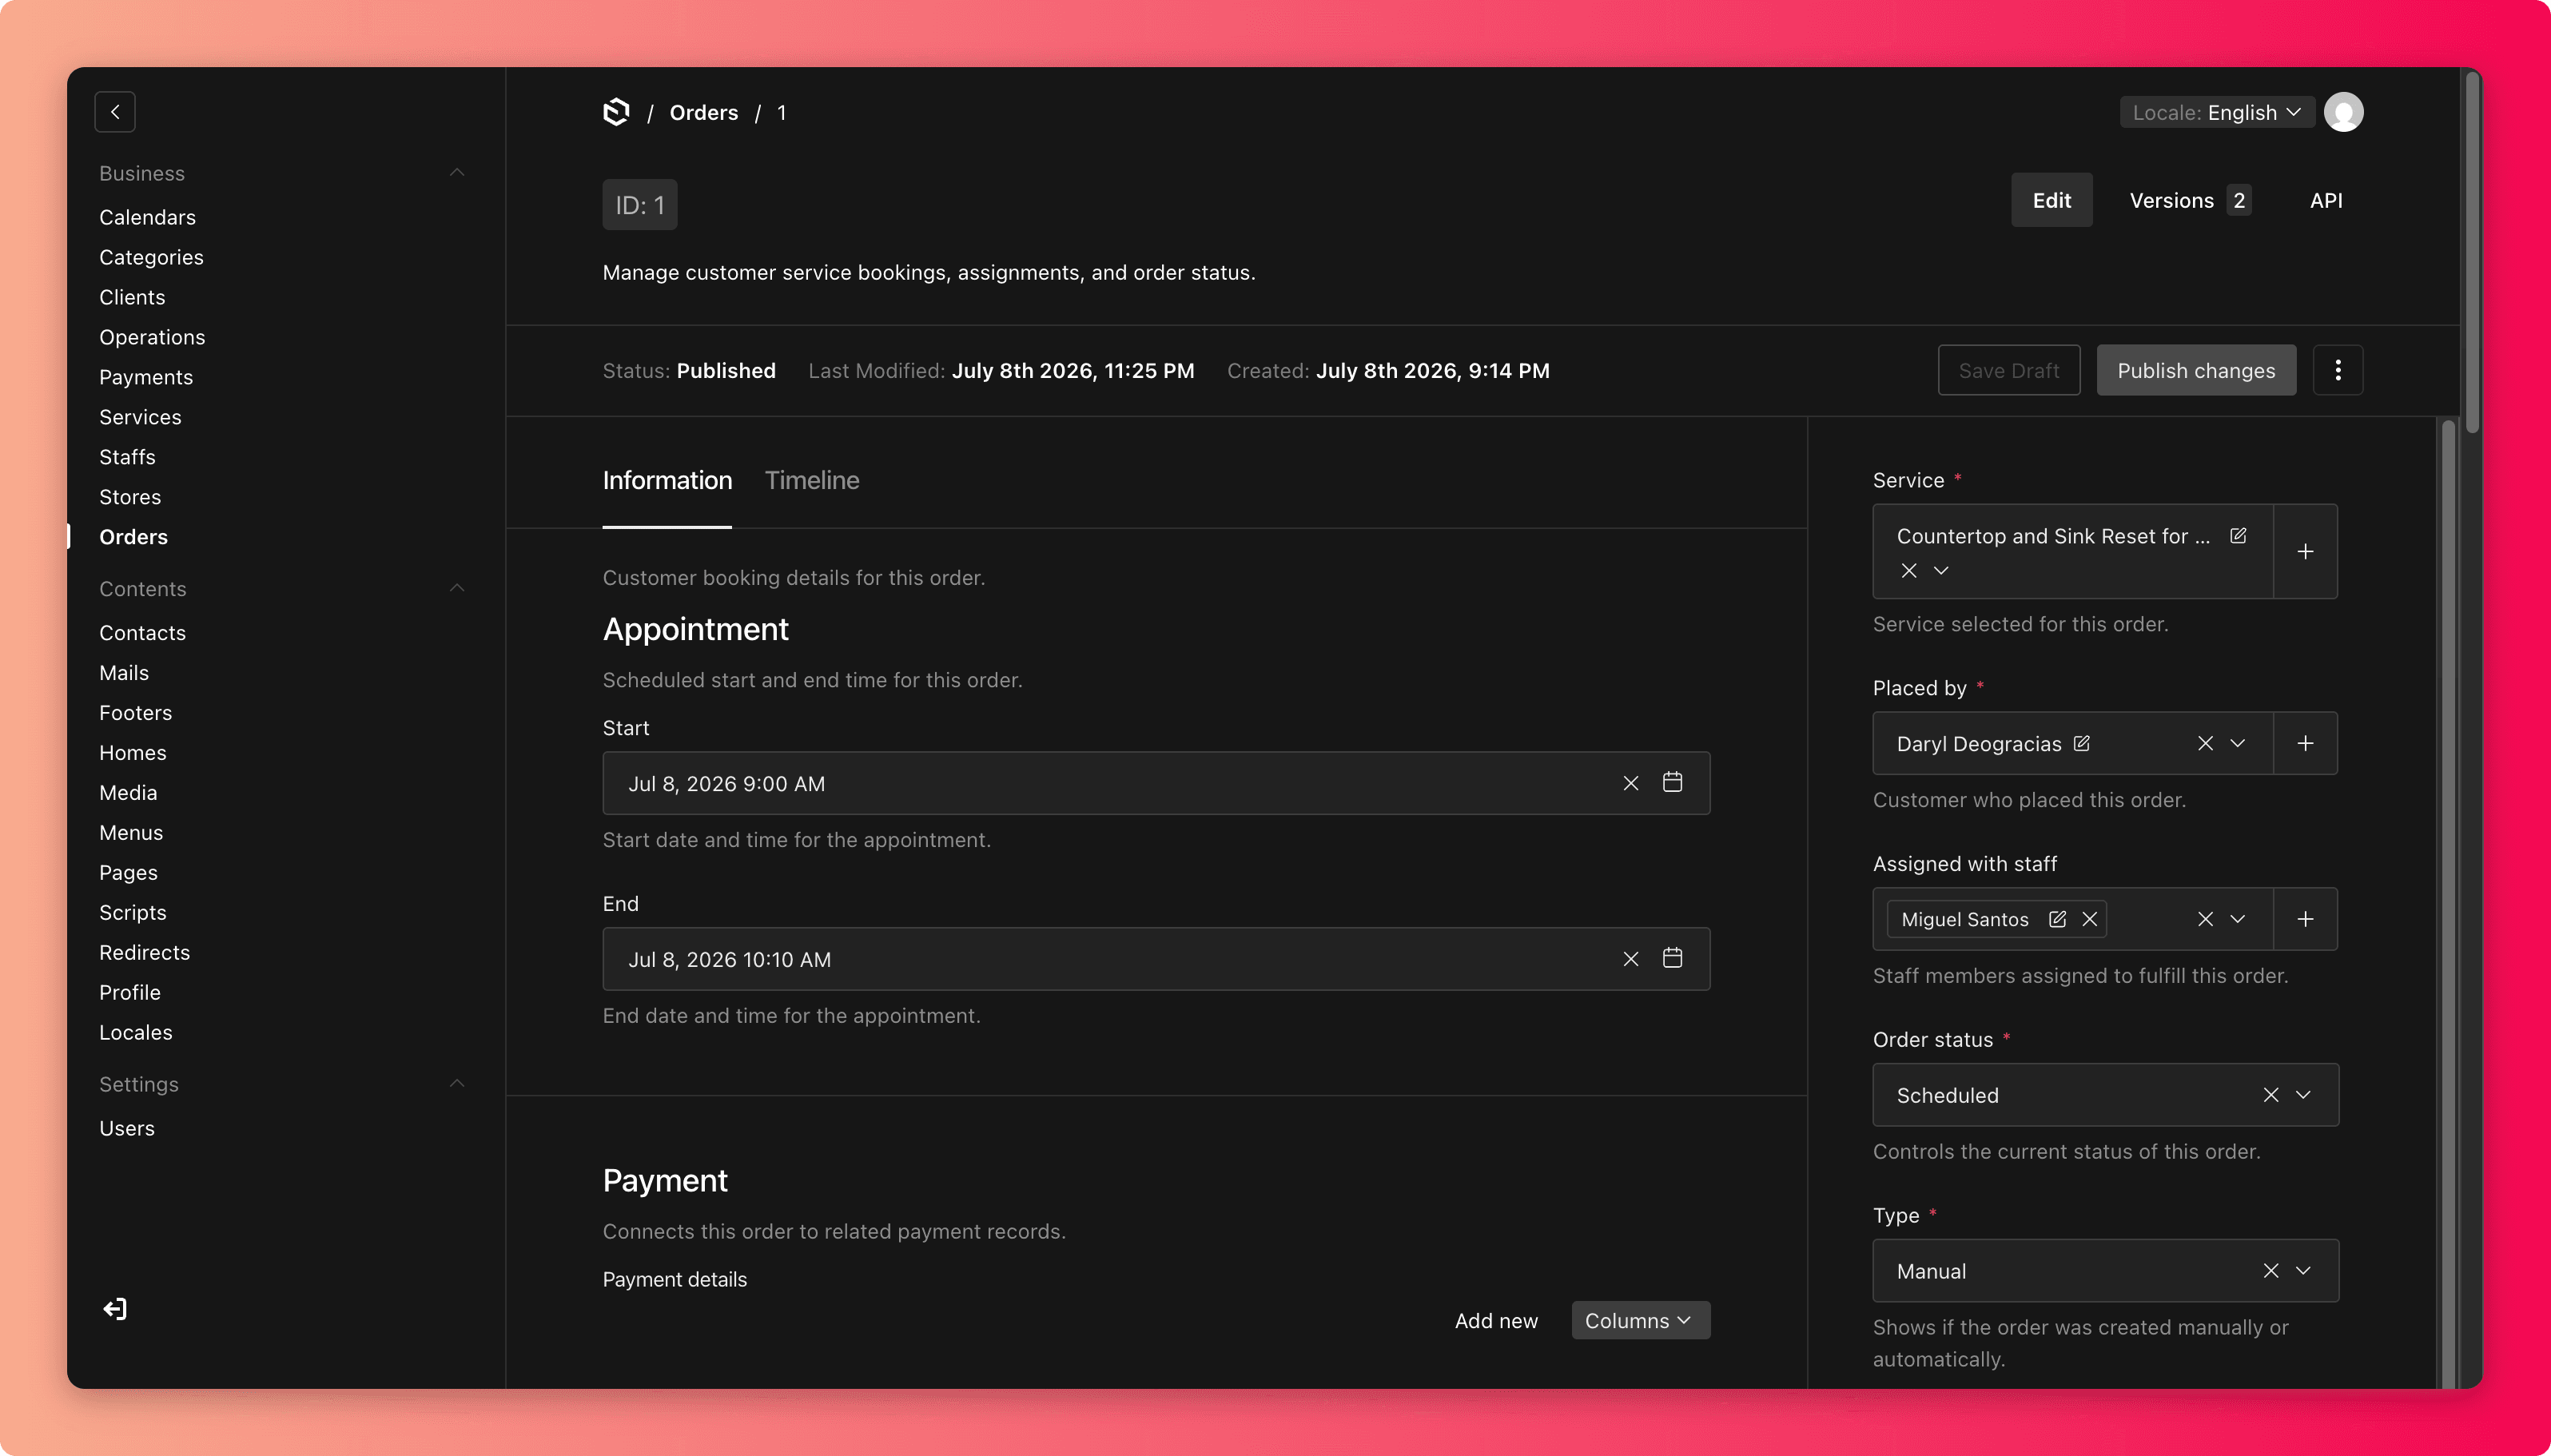Image resolution: width=2551 pixels, height=1456 pixels.
Task: Add a new Placed by client
Action: click(x=2305, y=743)
